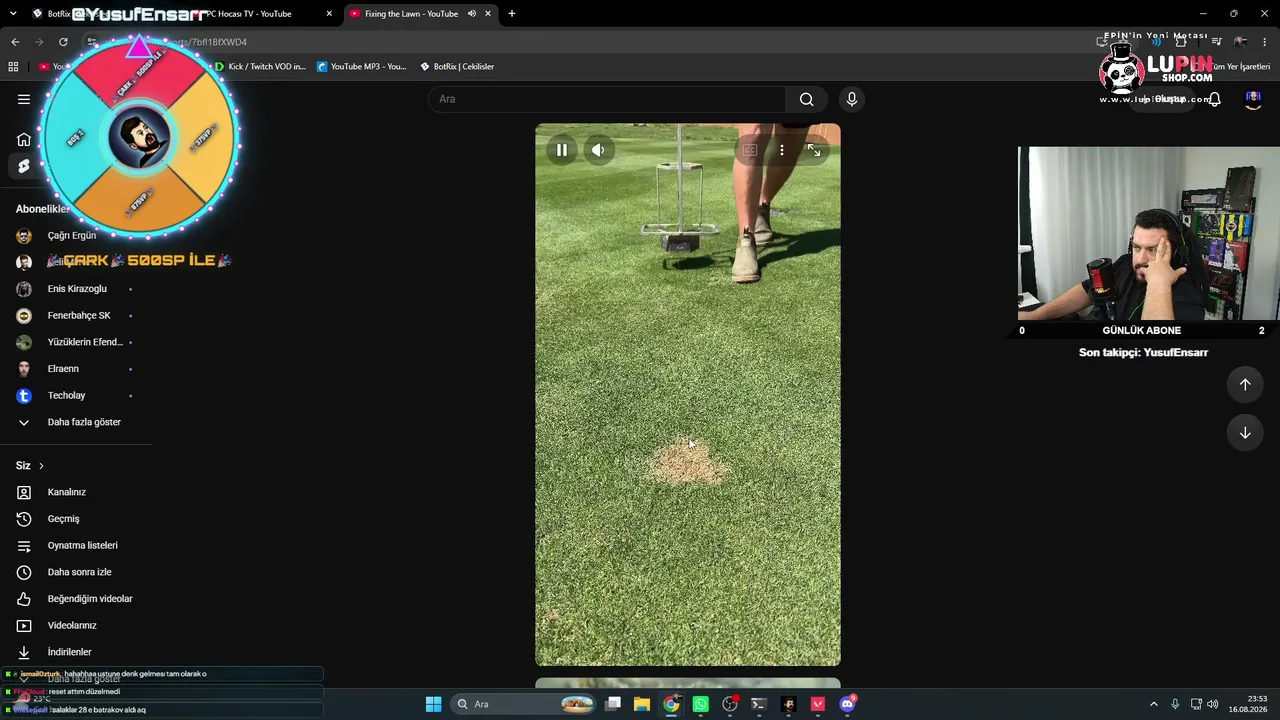The image size is (1280, 720).
Task: Open WhatsApp from the taskbar
Action: point(701,704)
